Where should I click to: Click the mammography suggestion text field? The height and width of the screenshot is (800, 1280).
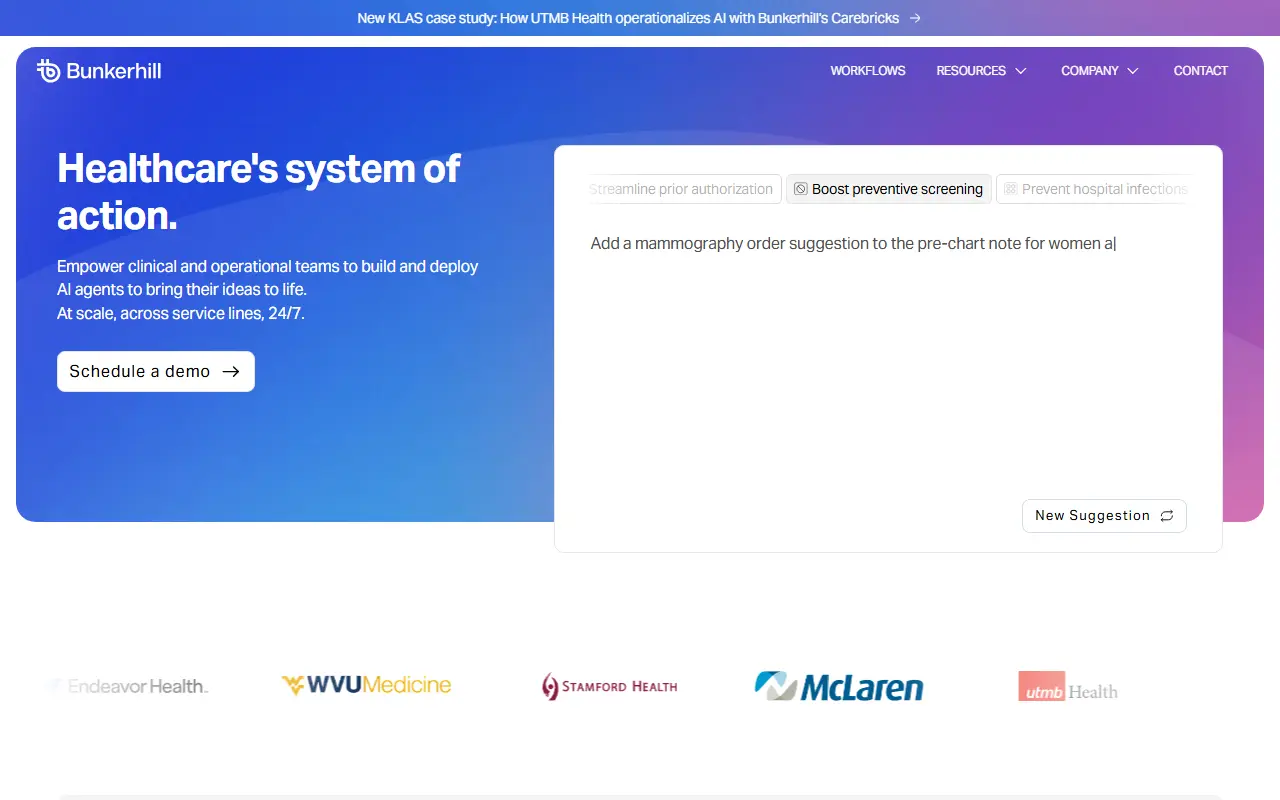coord(888,243)
